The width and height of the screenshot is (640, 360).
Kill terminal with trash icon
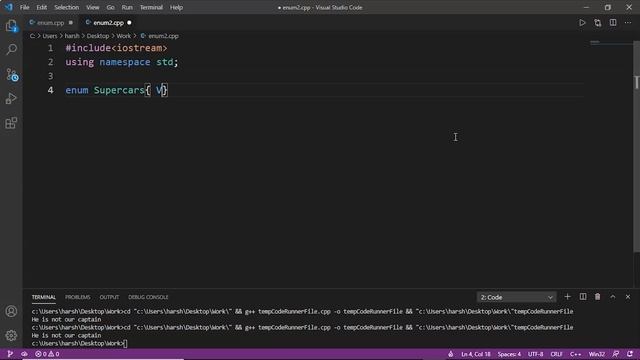tap(598, 297)
